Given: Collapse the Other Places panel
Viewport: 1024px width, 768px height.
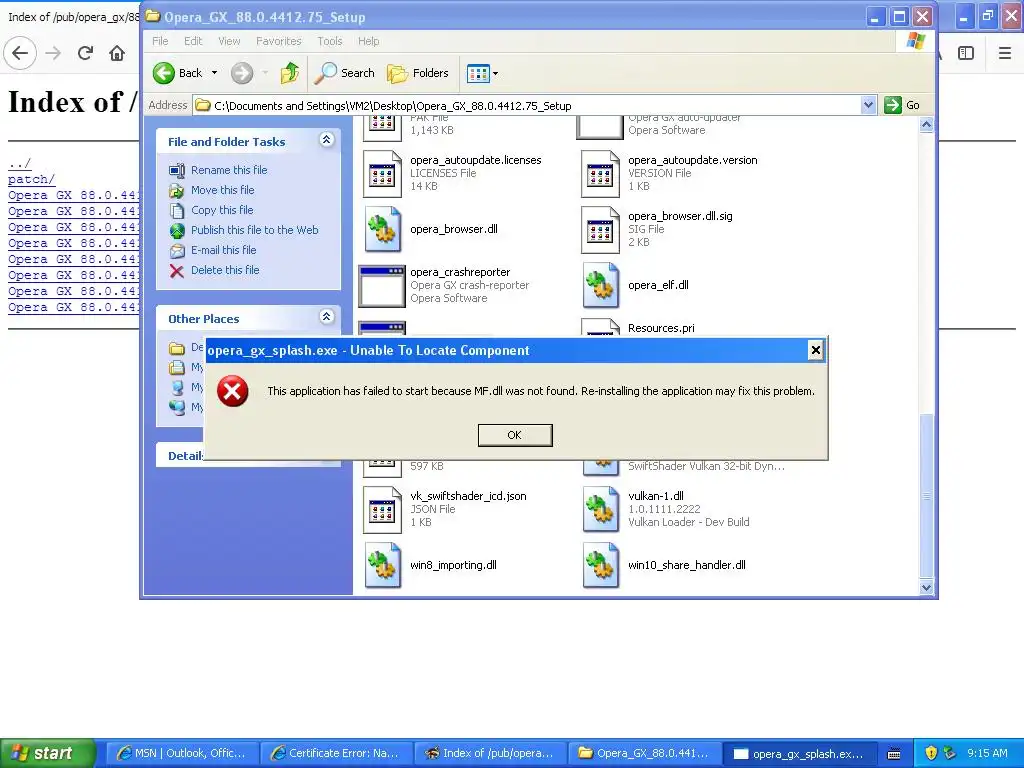Looking at the screenshot, I should click(327, 317).
